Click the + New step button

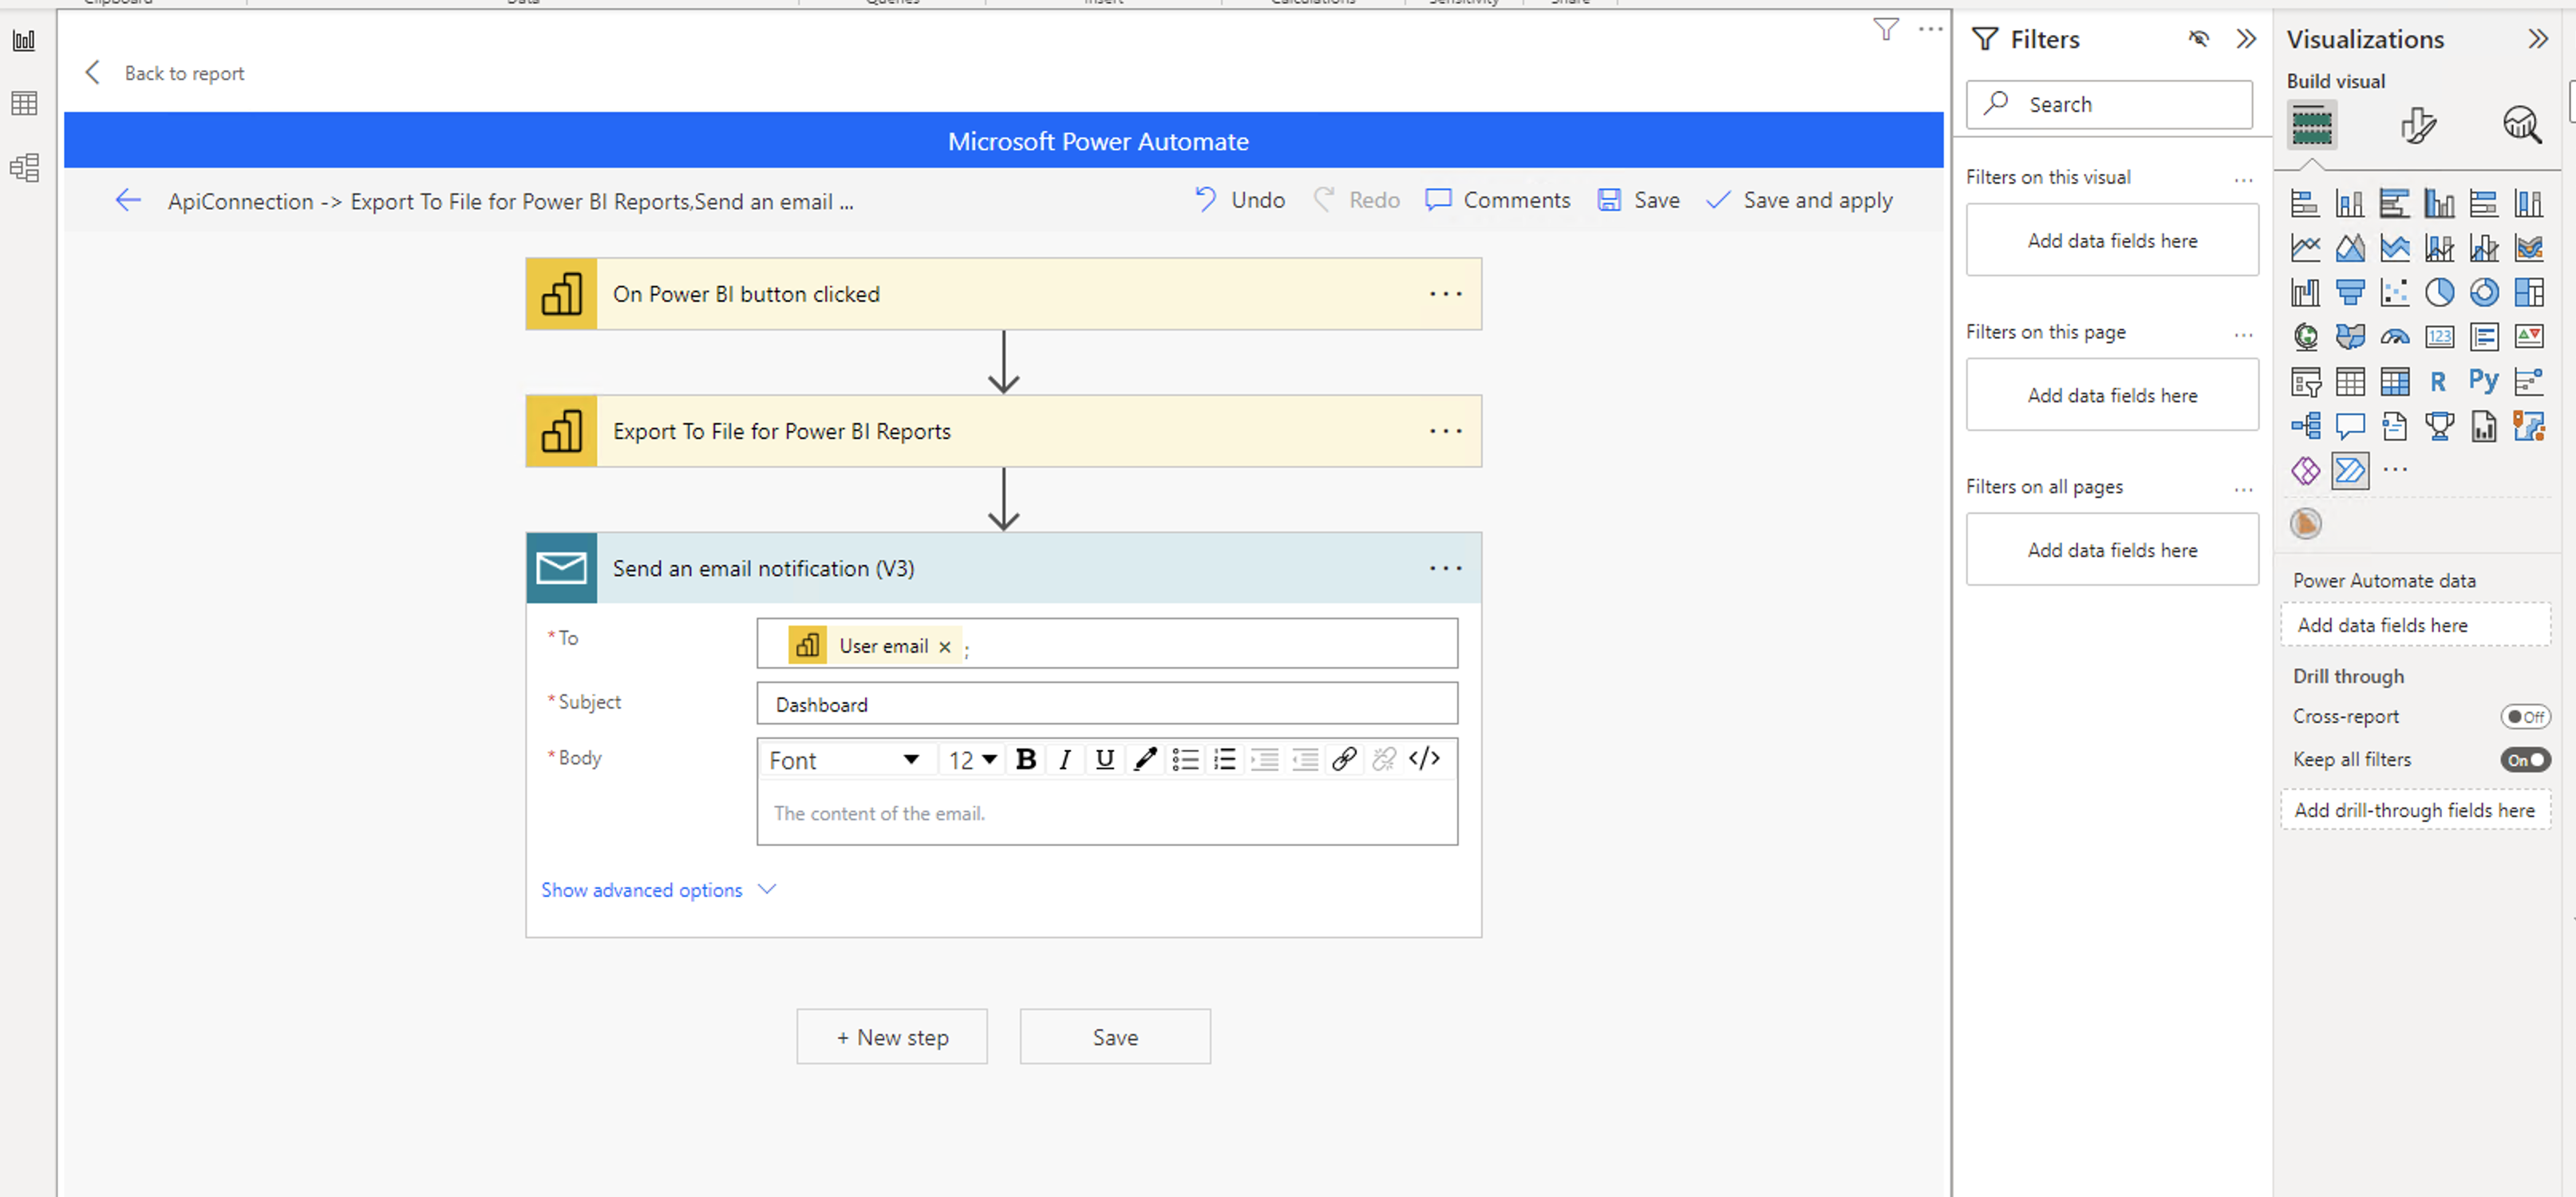892,1037
